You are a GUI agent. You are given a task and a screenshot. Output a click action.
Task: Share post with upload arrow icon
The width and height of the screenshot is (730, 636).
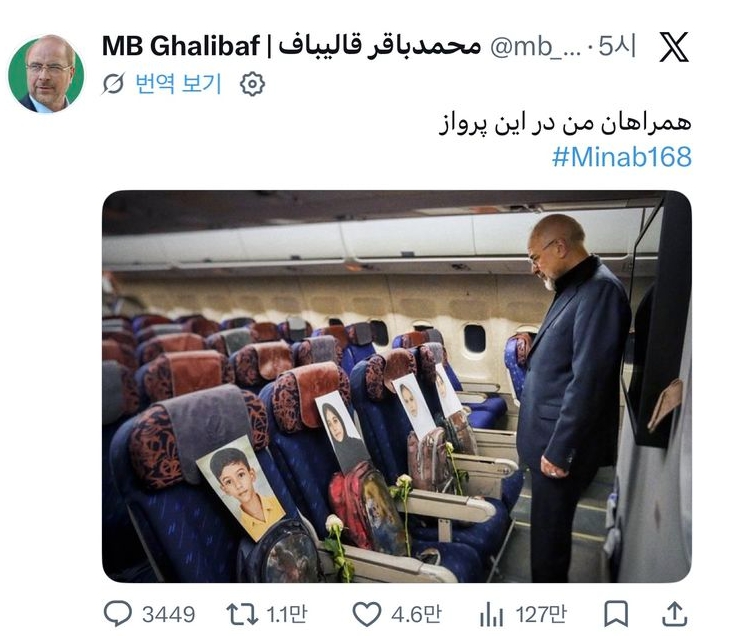[x=675, y=614]
